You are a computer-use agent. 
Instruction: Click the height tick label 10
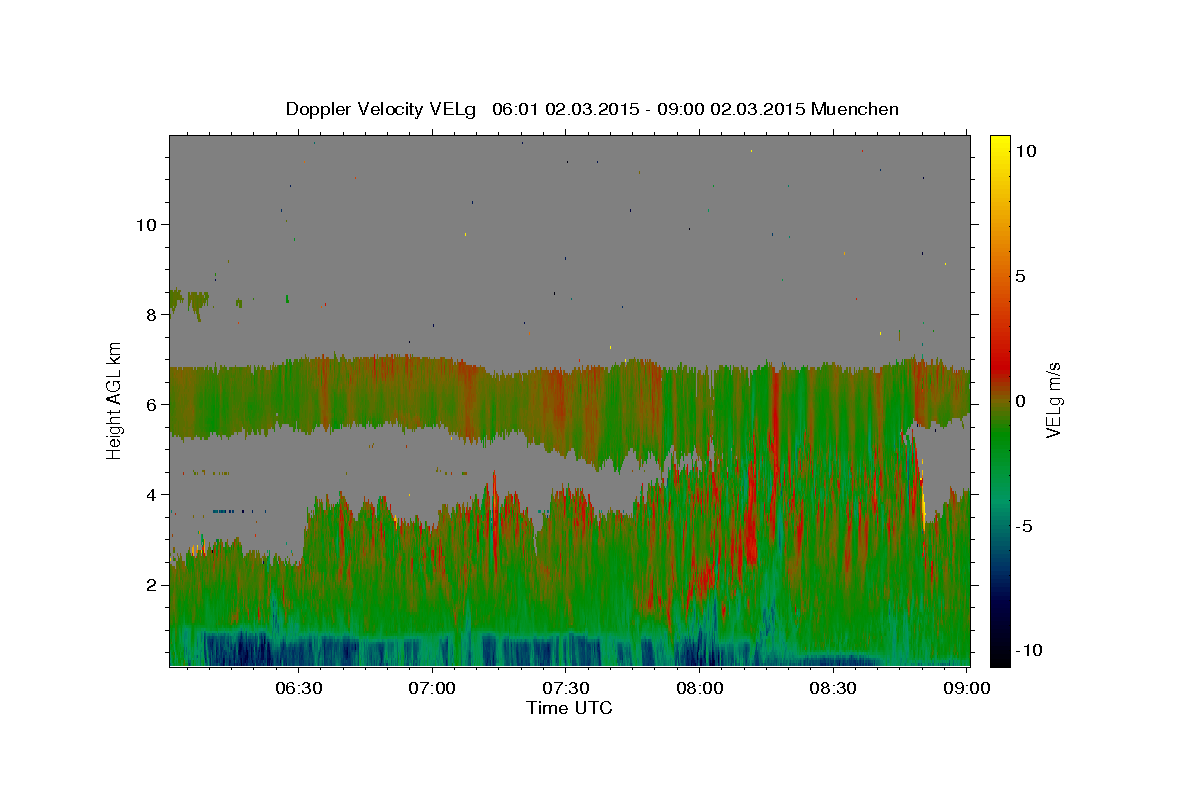pos(146,224)
